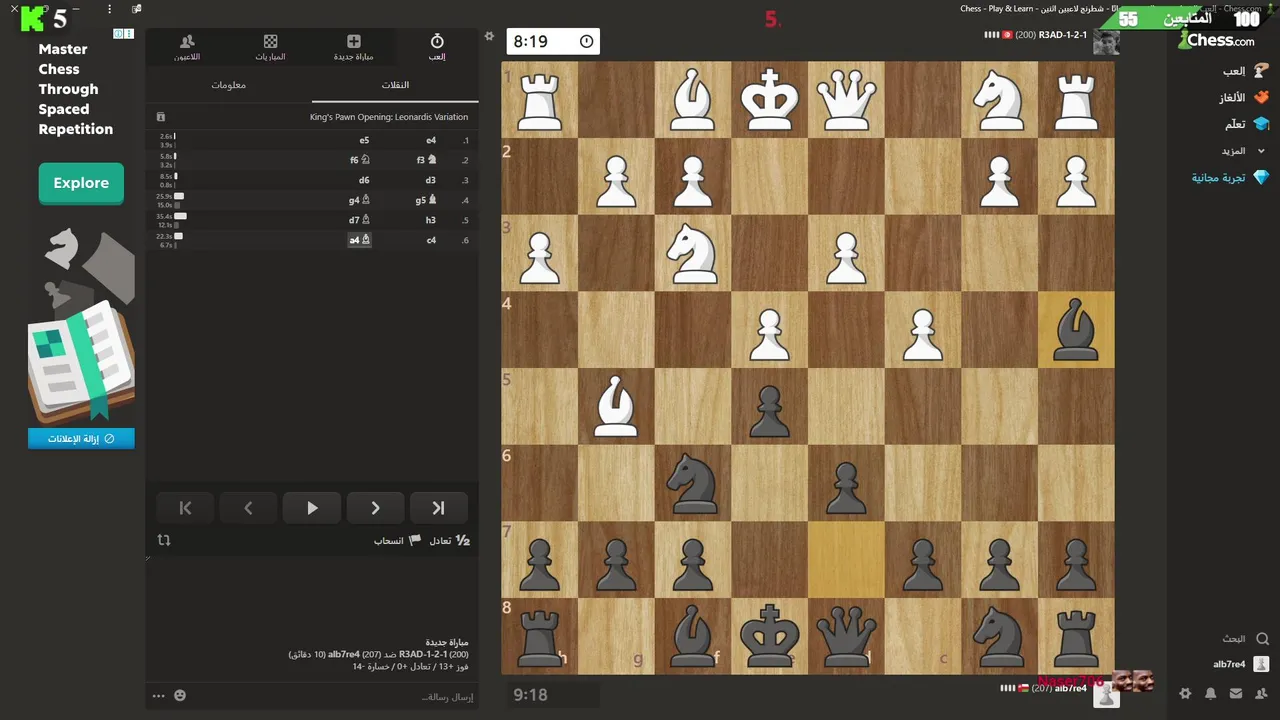Switch to the Moves (النقلات) tab
Image resolution: width=1280 pixels, height=720 pixels.
click(x=395, y=85)
